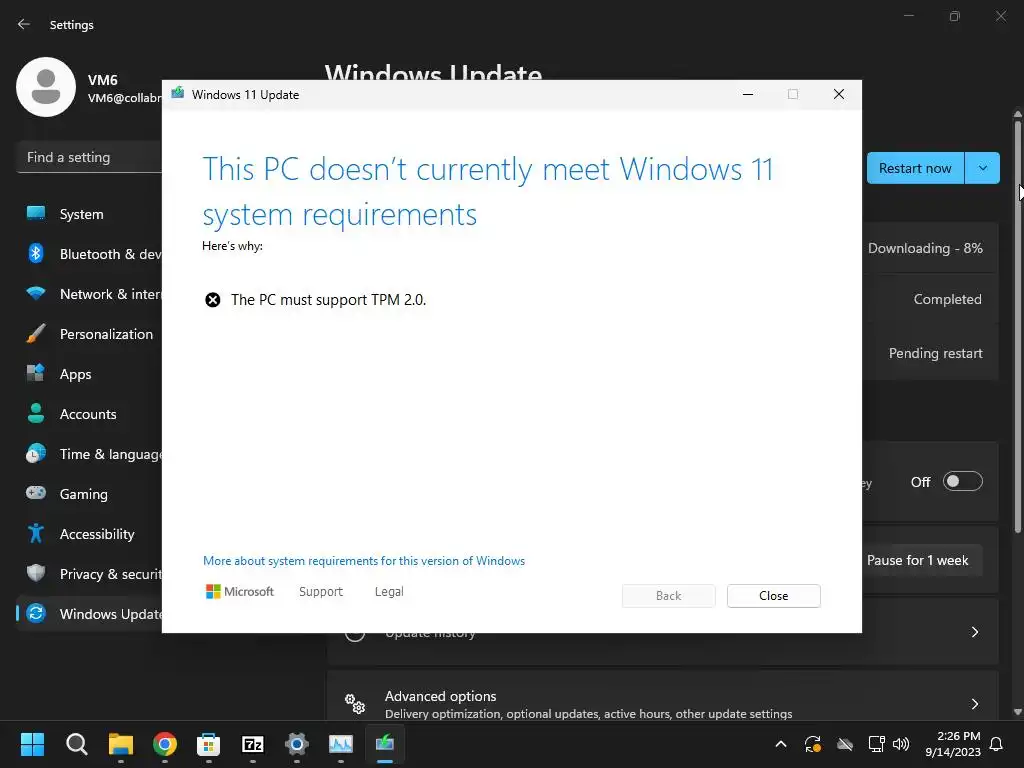
Task: Click the Time & language clock icon
Action: [x=36, y=453]
